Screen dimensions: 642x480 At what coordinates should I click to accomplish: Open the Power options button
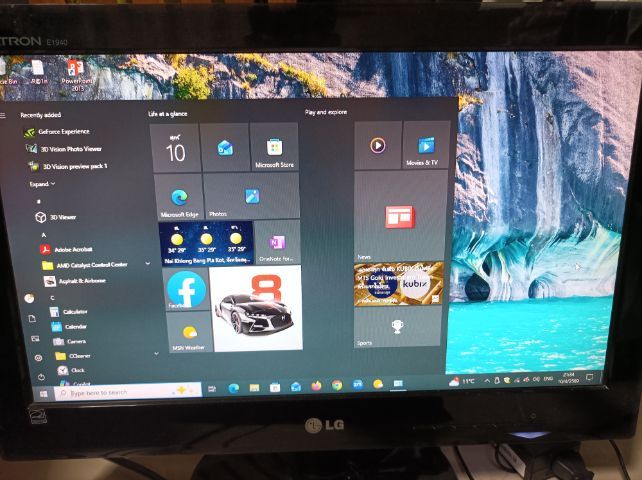[x=41, y=377]
